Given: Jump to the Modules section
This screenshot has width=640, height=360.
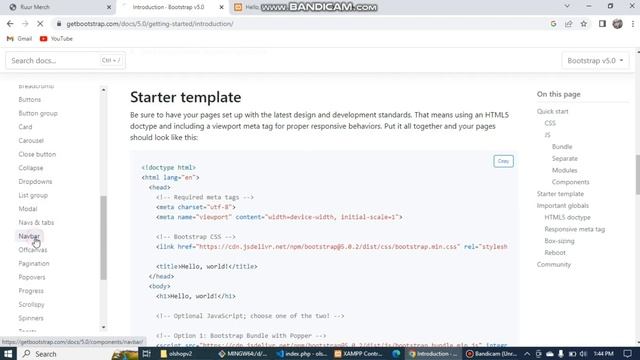Looking at the screenshot, I should [564, 171].
